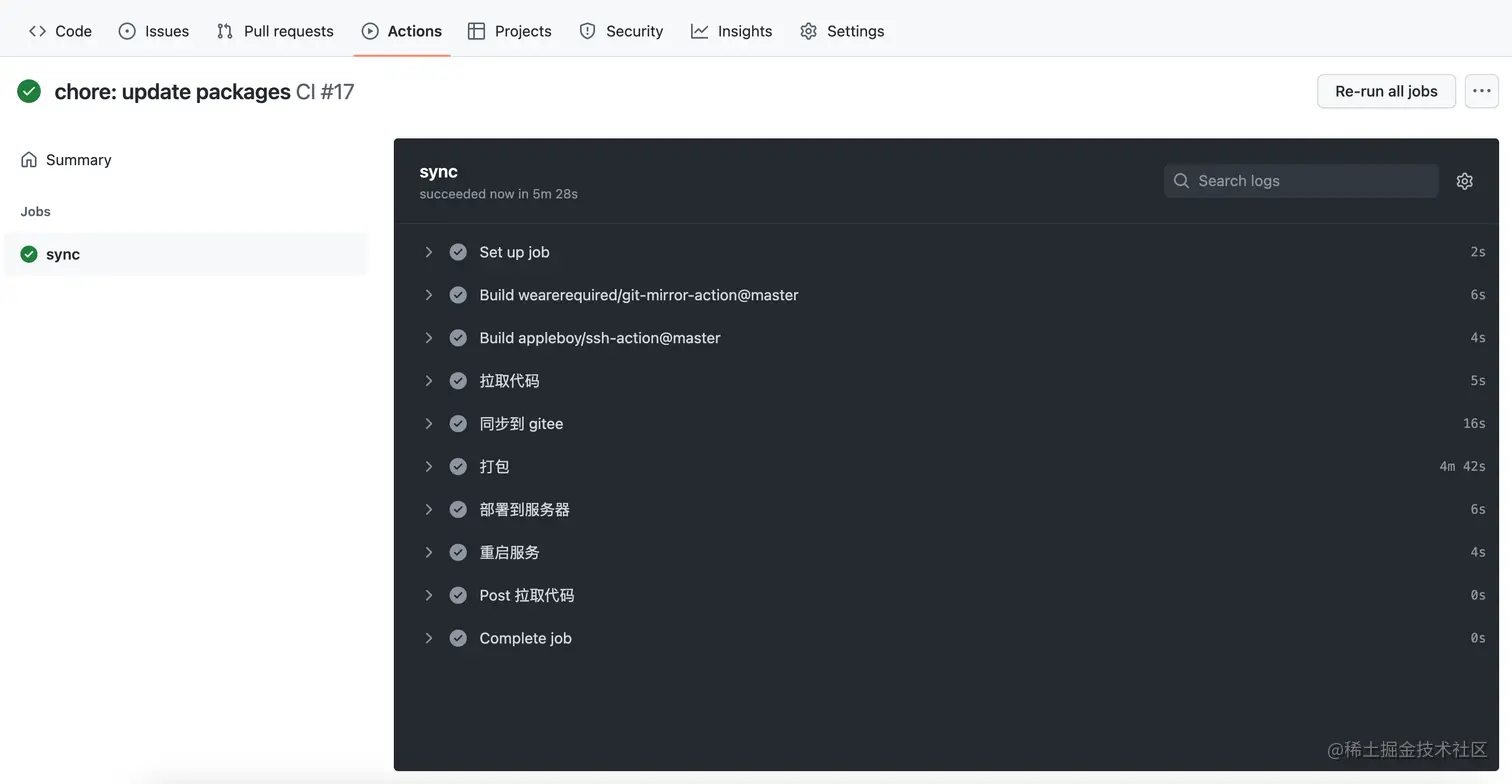Screen dimensions: 1512x784
Task: Click the 打包 step label
Action: pos(494,467)
